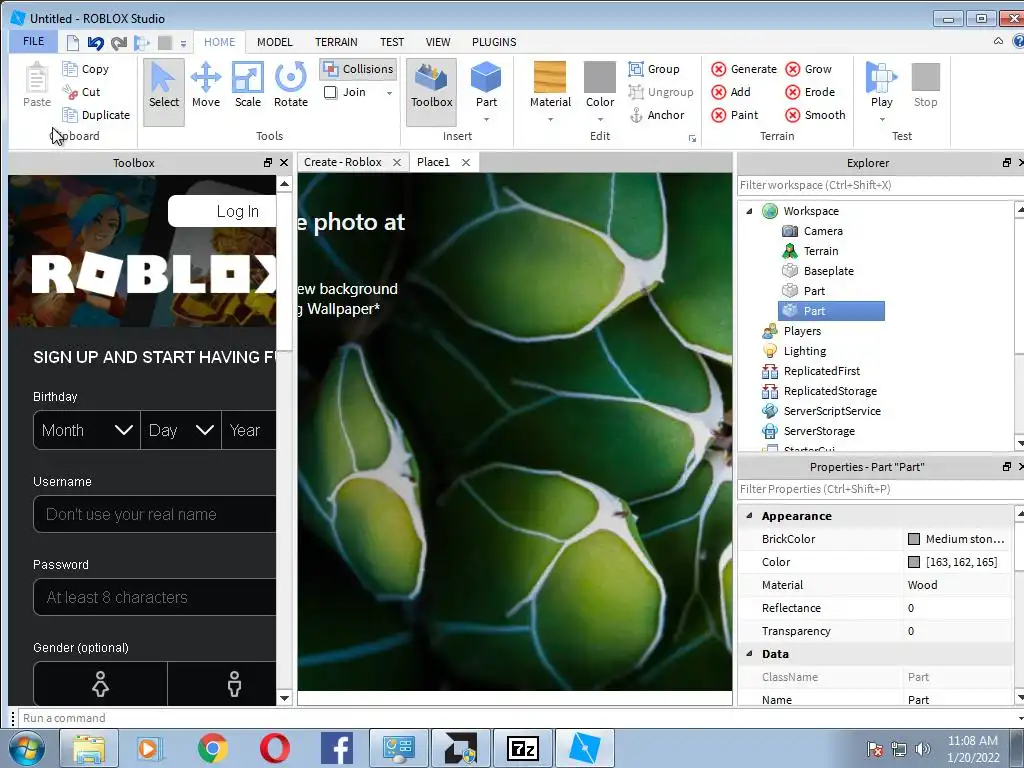
Task: Toggle the Collisions option
Action: click(359, 69)
